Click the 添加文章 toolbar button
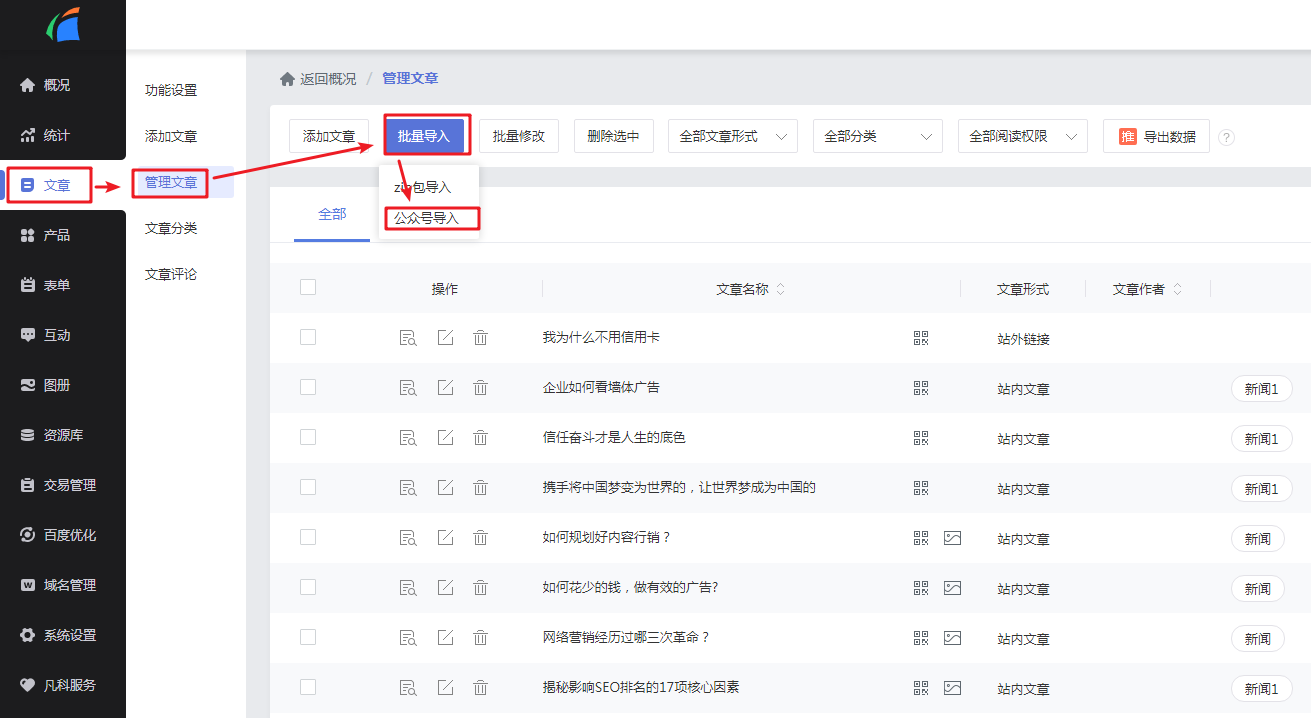Image resolution: width=1311 pixels, height=718 pixels. pyautogui.click(x=329, y=136)
